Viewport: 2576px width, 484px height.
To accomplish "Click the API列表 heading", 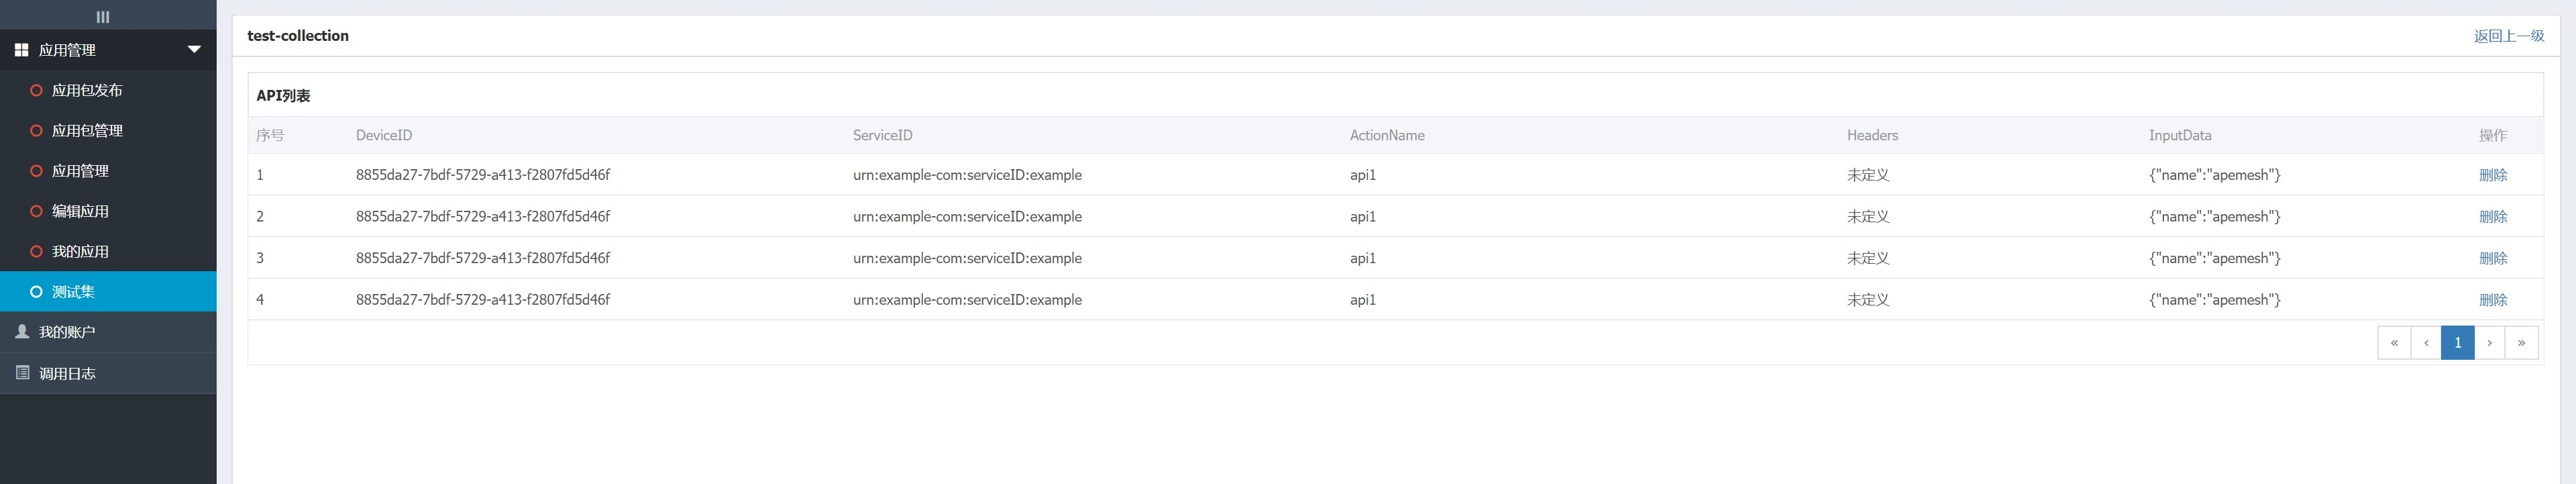I will tap(283, 96).
